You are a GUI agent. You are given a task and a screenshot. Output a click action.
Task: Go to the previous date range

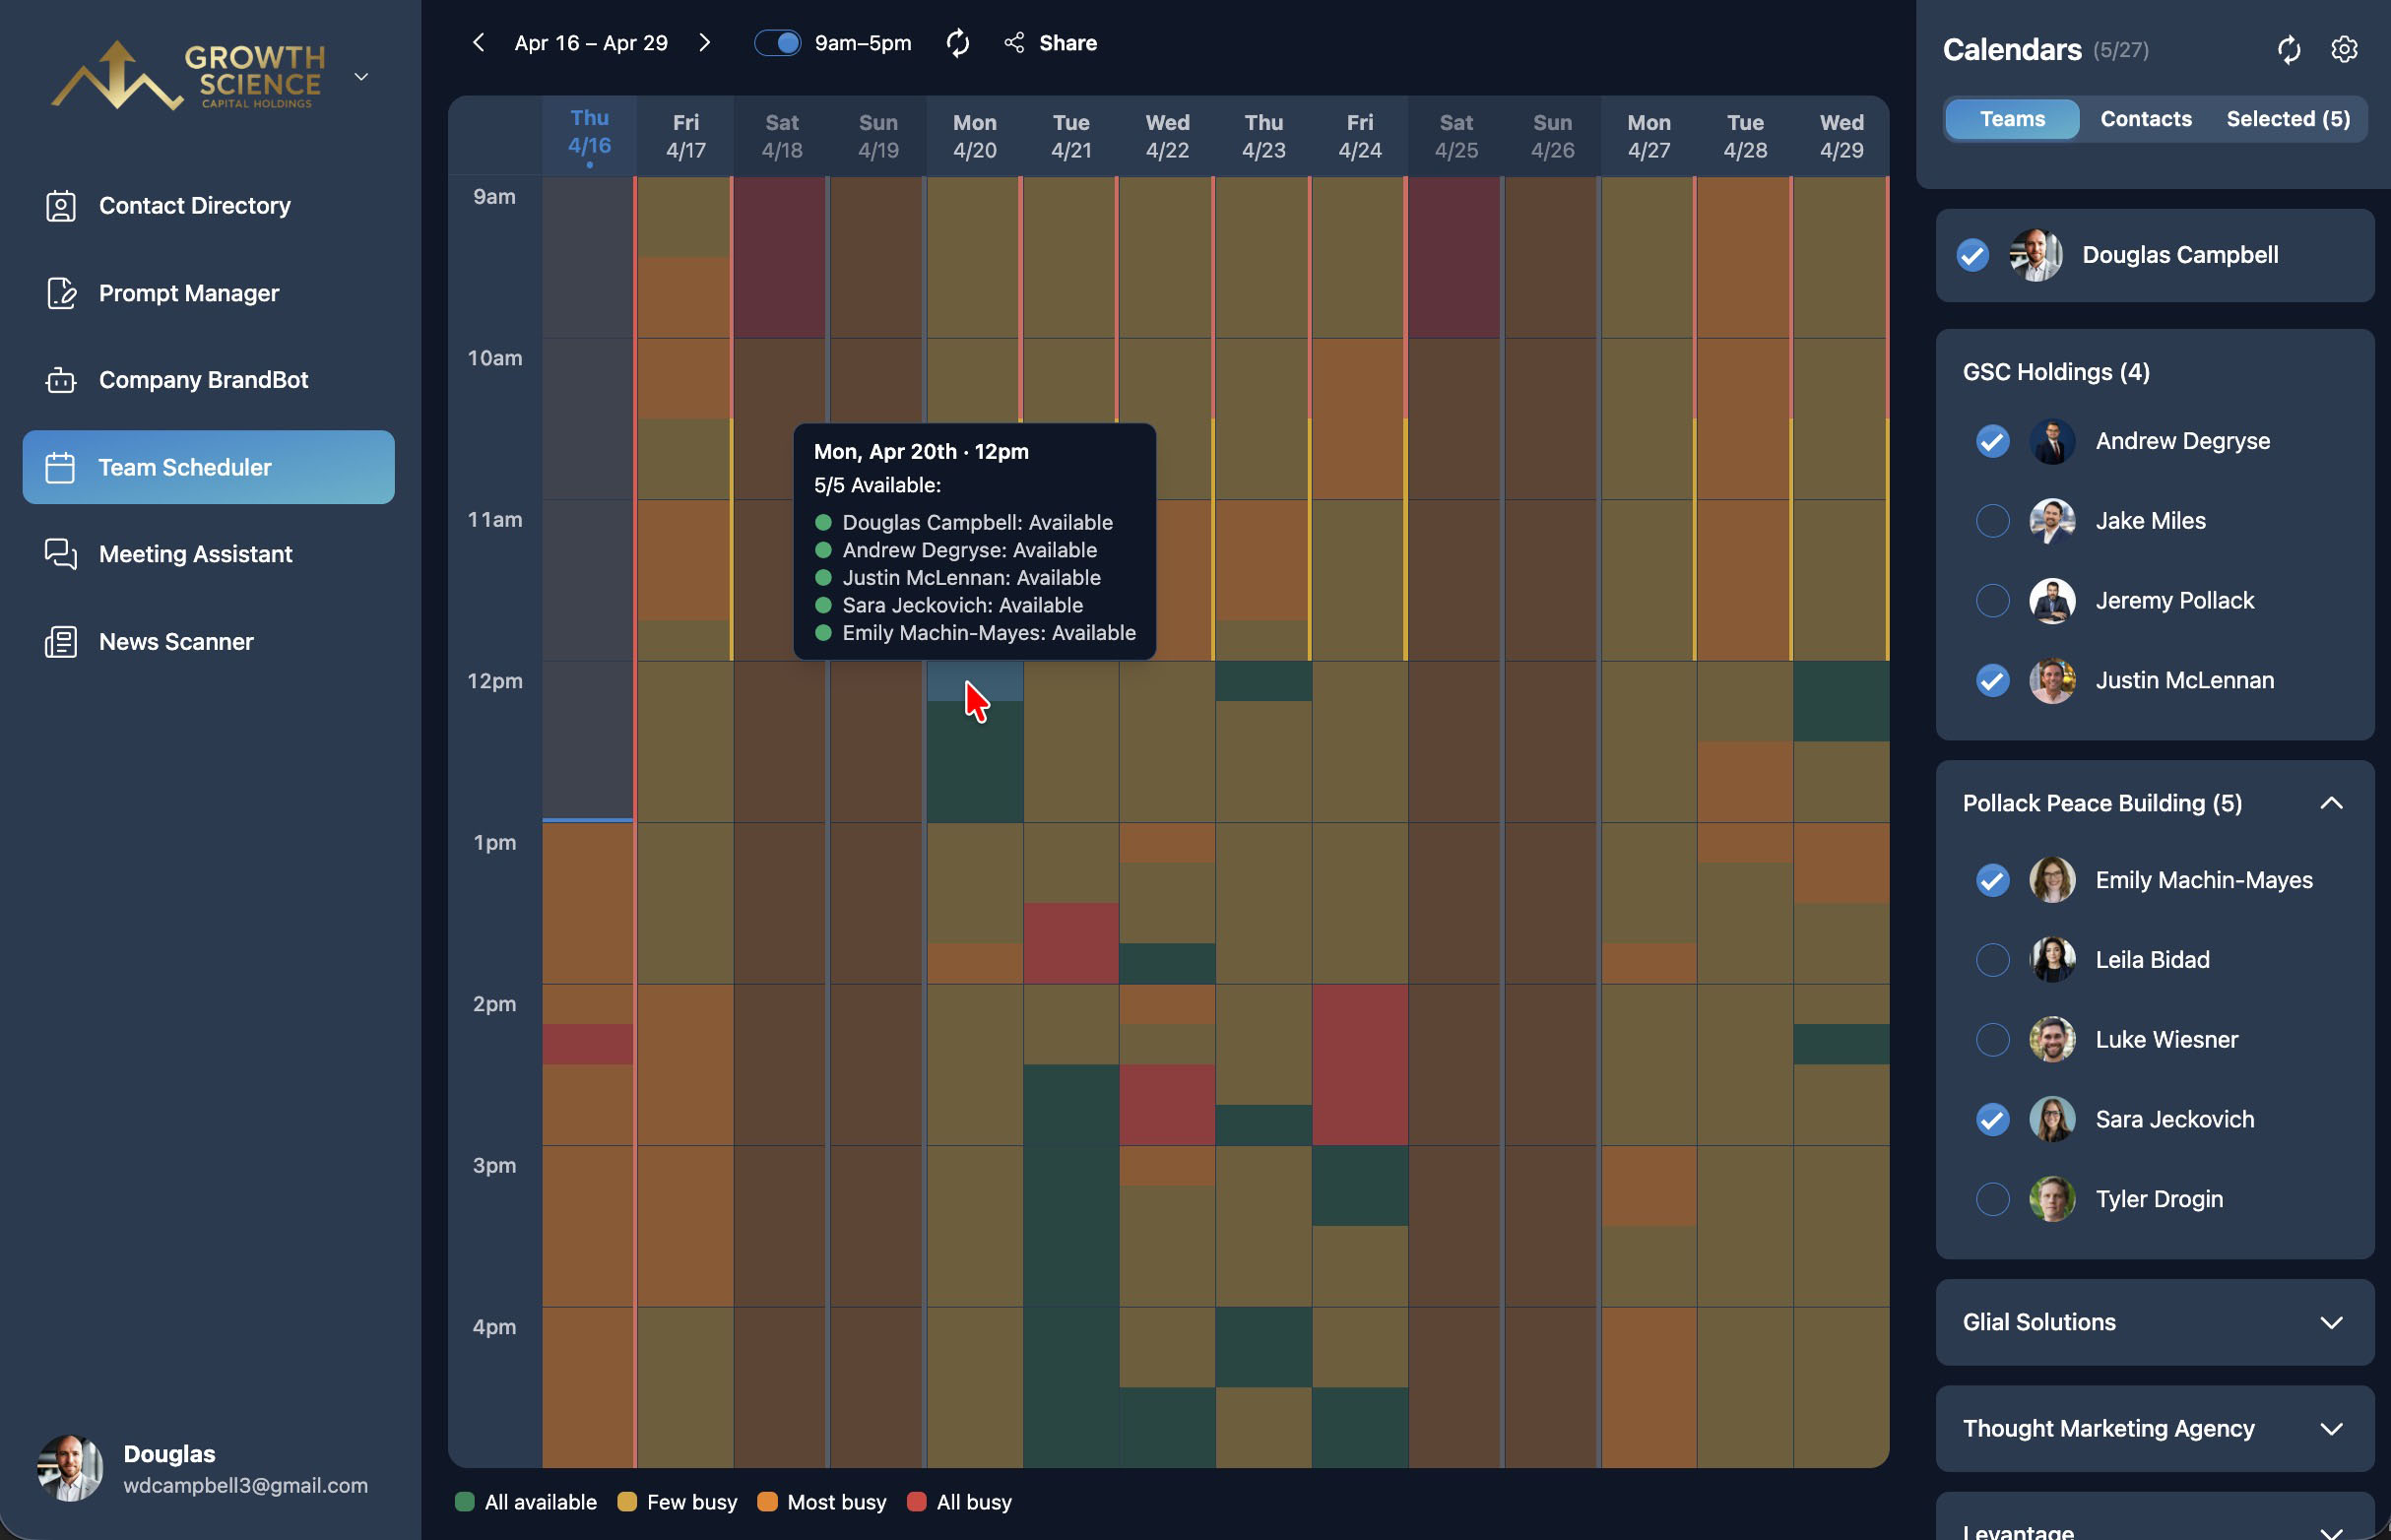(478, 43)
